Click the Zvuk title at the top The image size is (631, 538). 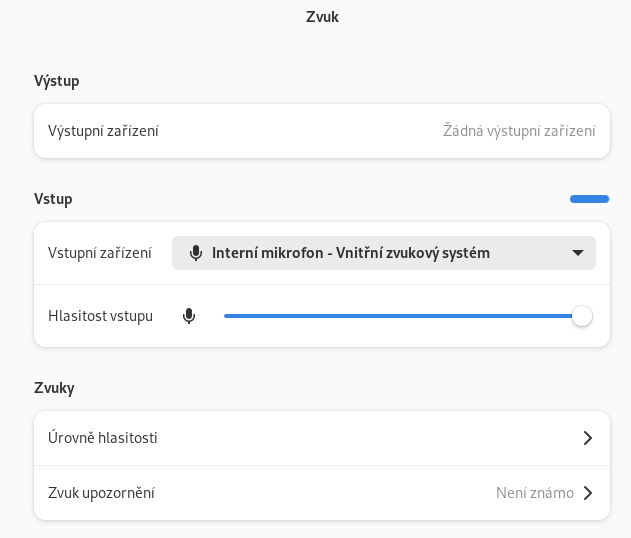pos(322,17)
